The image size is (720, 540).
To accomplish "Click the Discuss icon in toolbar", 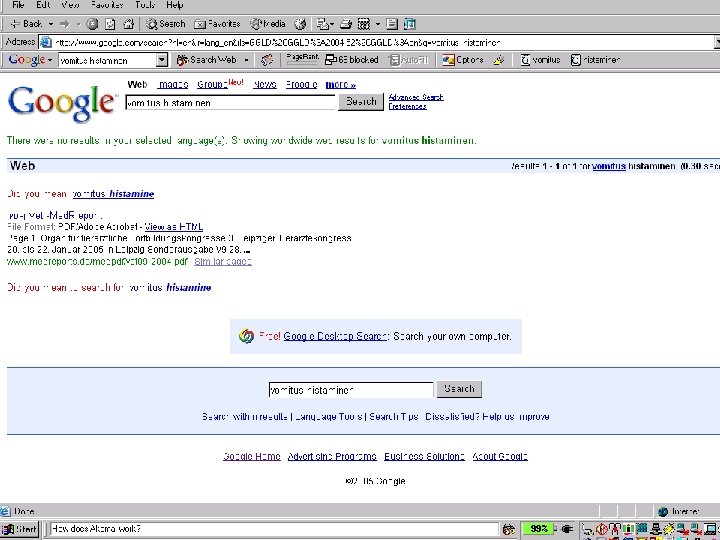I will point(392,24).
